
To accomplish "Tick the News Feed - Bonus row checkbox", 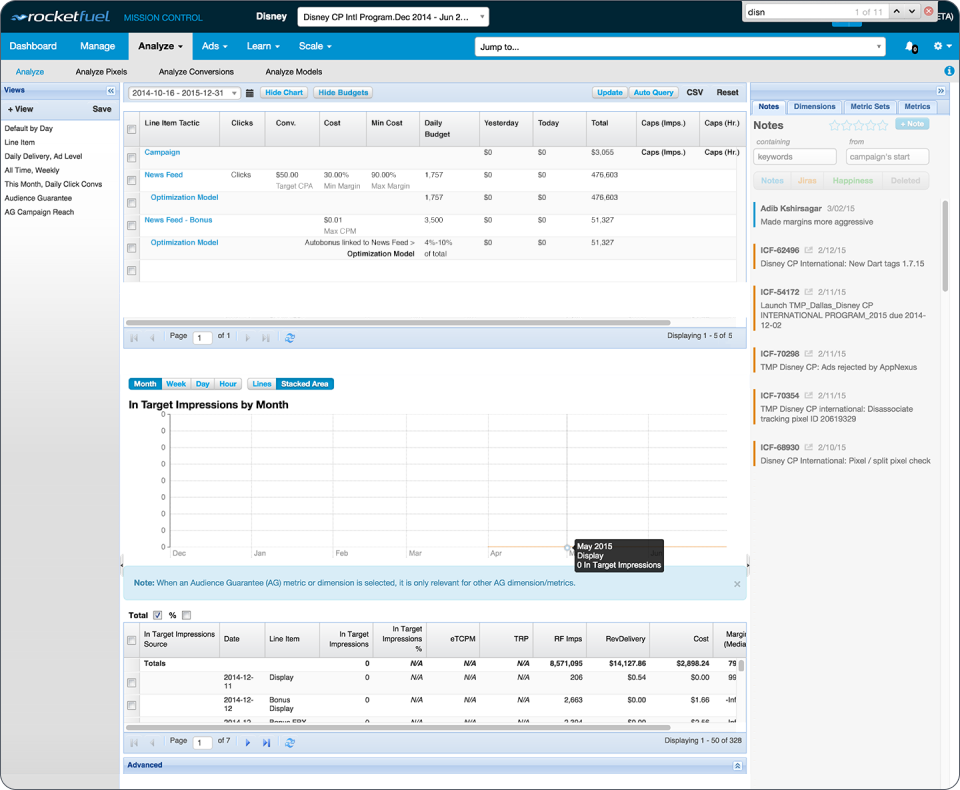I will 132,226.
